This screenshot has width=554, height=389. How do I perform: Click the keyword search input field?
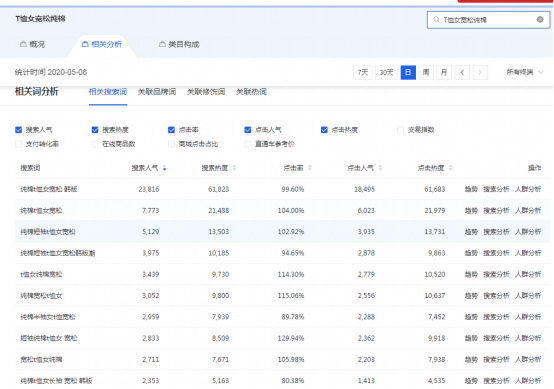(x=488, y=19)
